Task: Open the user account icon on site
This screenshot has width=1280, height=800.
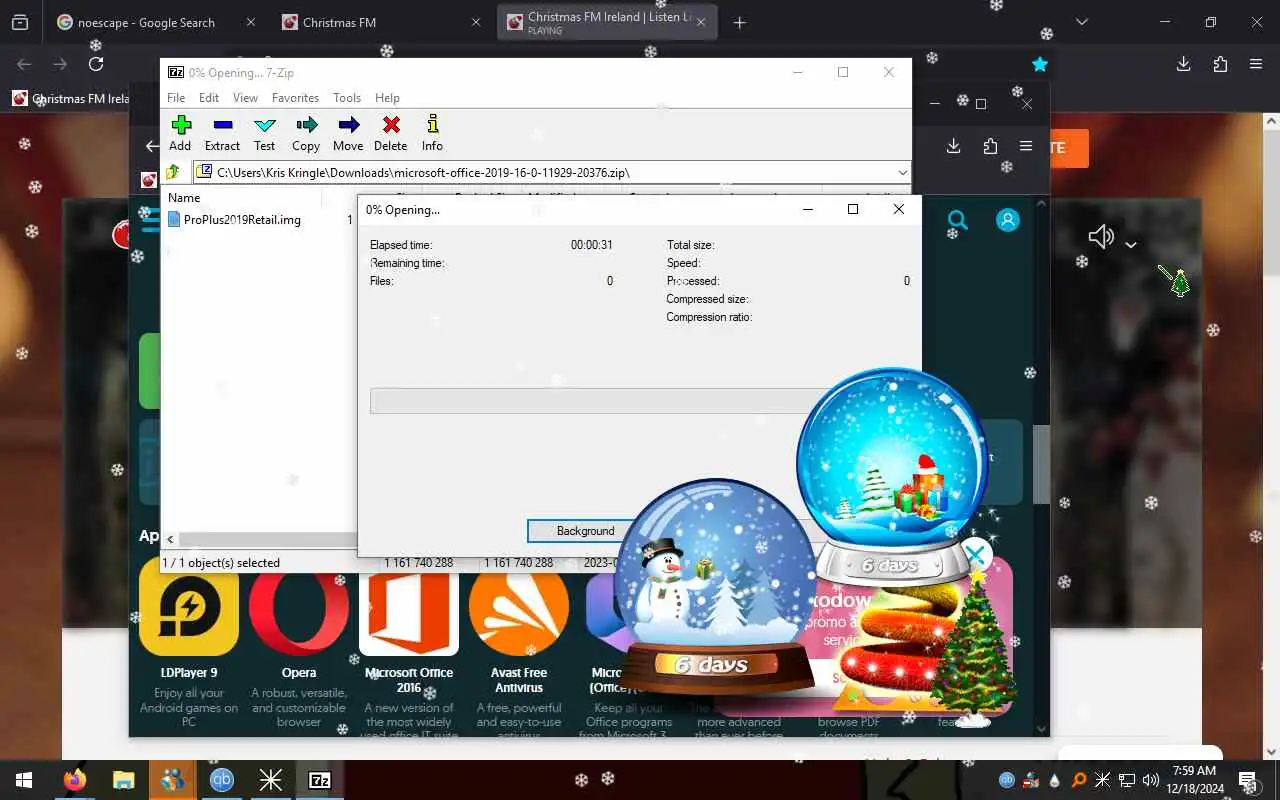Action: [1008, 220]
